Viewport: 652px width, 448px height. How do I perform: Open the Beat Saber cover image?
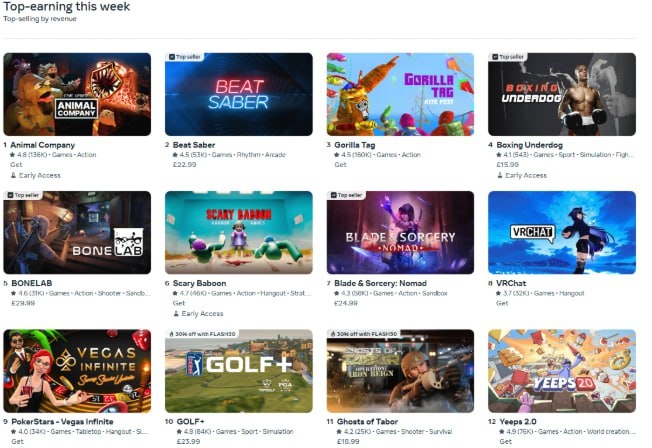coord(239,94)
